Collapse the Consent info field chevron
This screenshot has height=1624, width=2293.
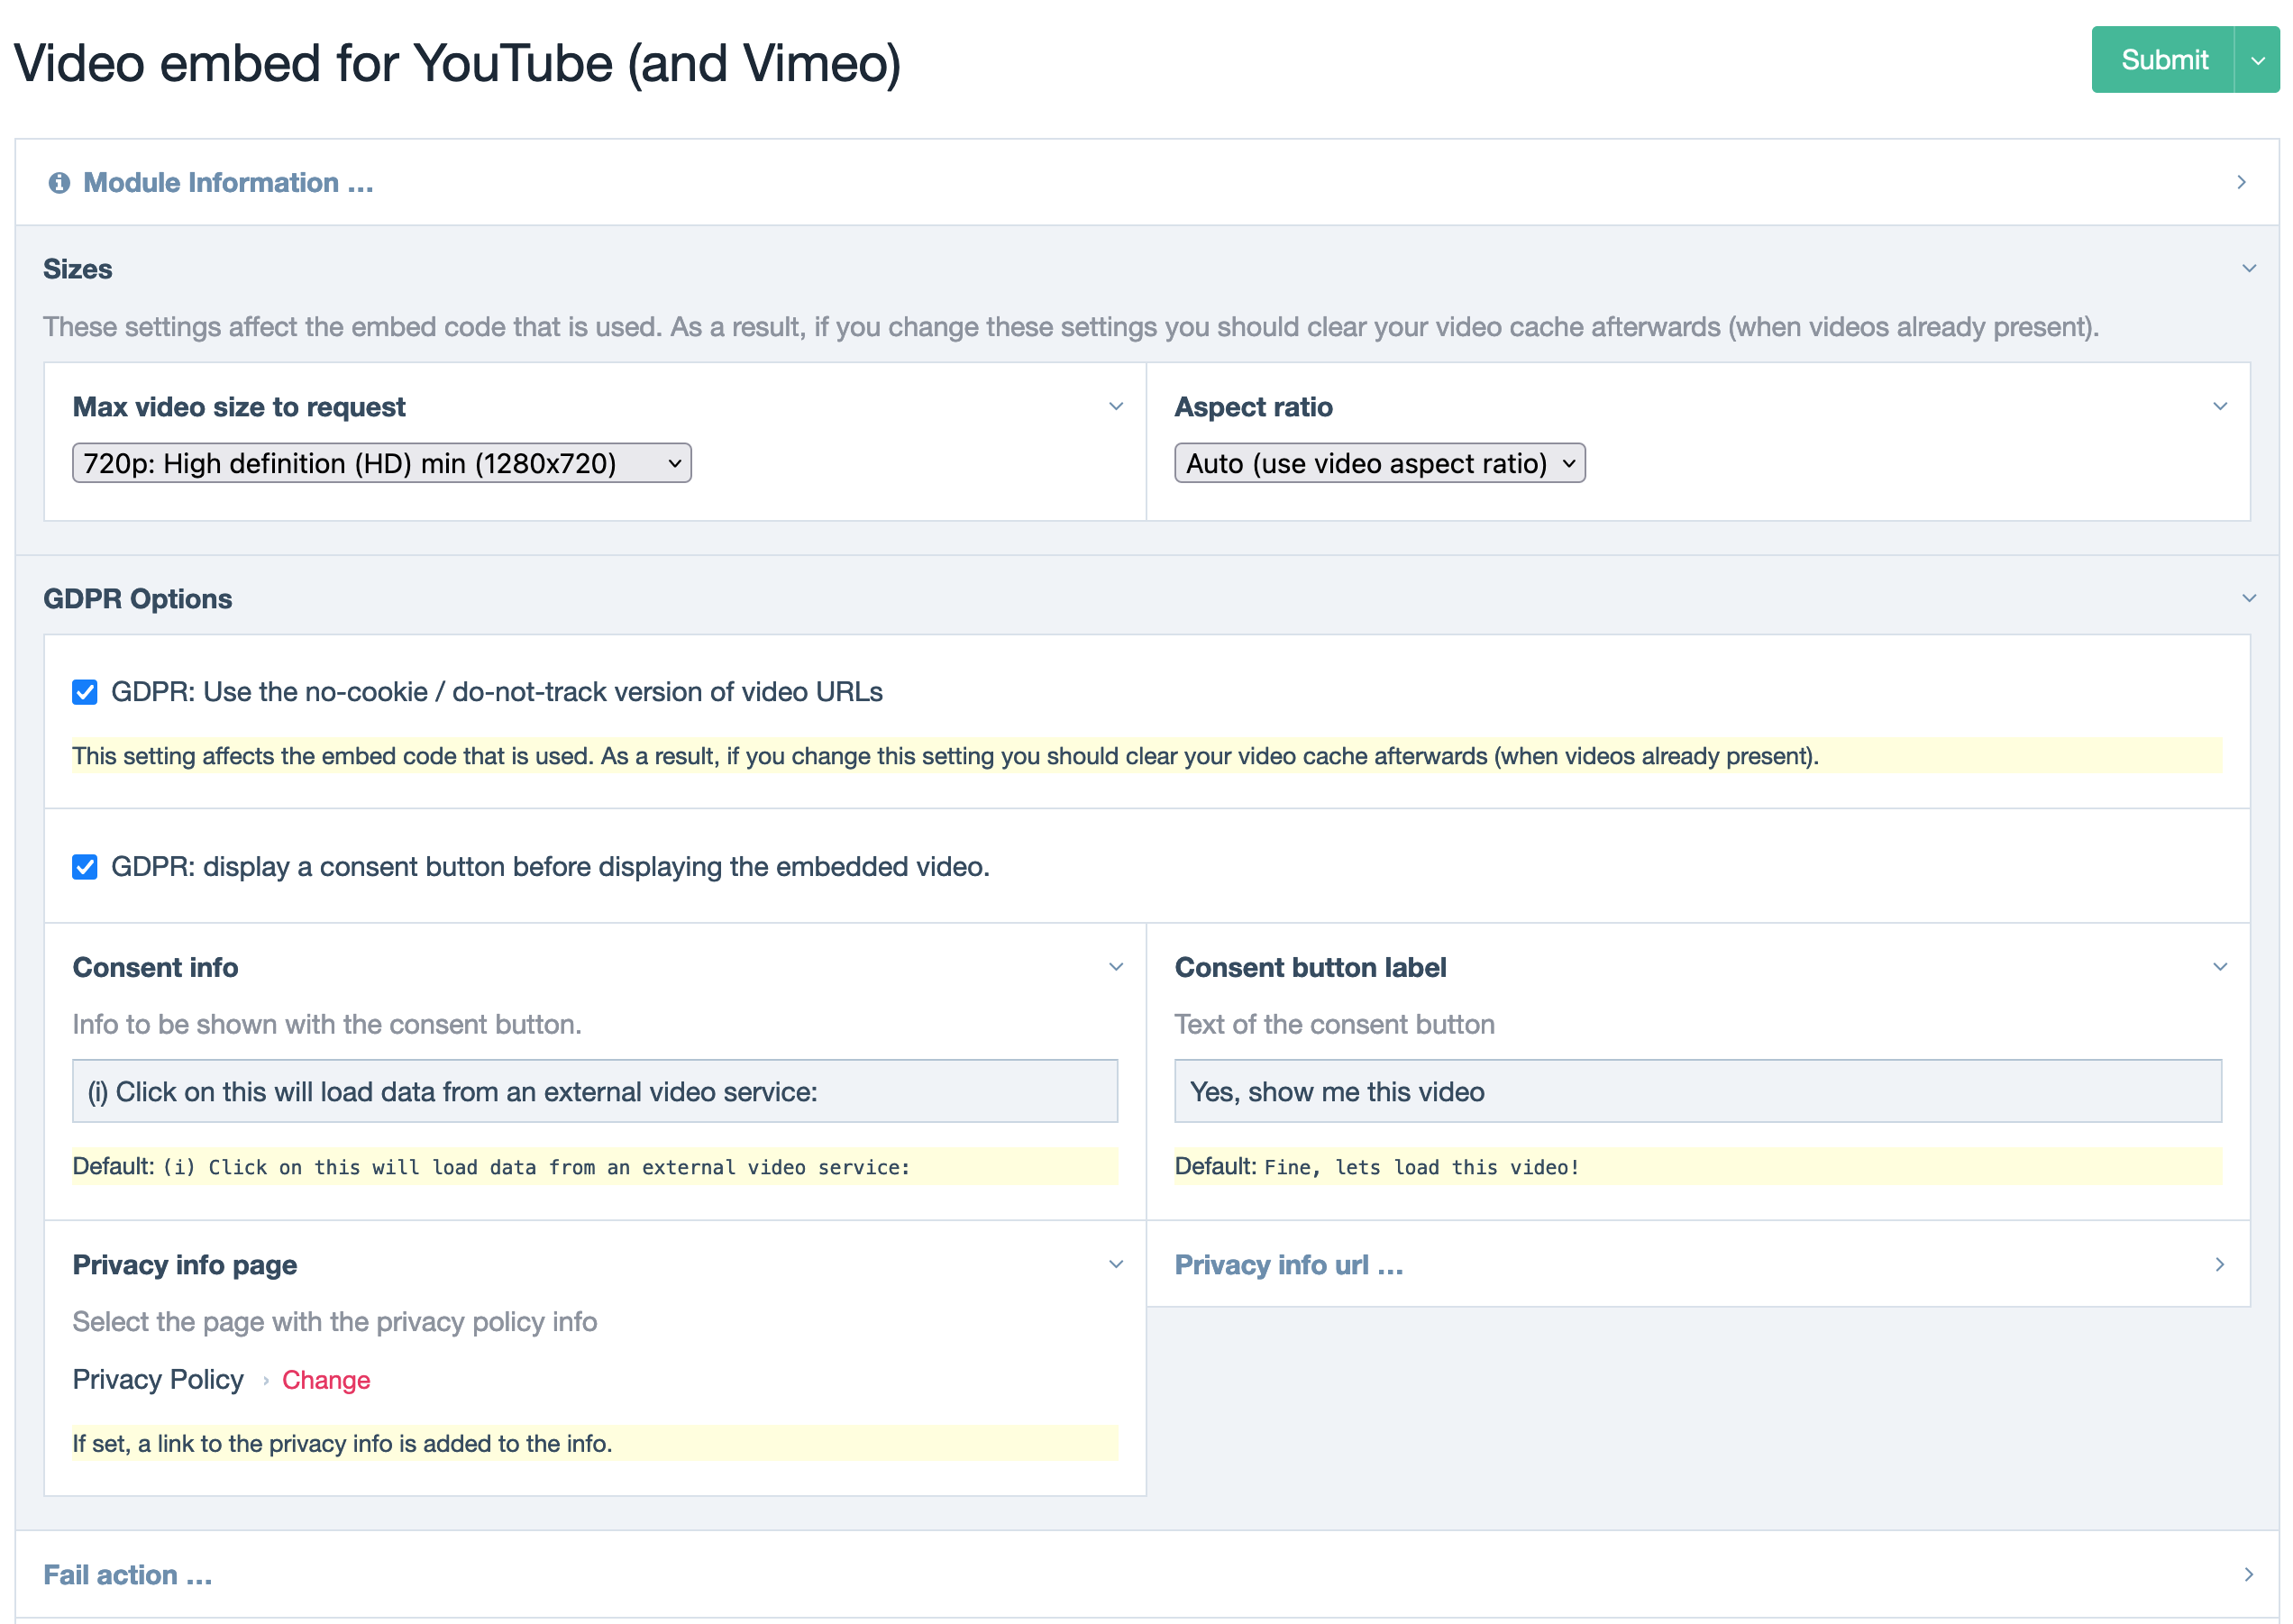coord(1116,967)
